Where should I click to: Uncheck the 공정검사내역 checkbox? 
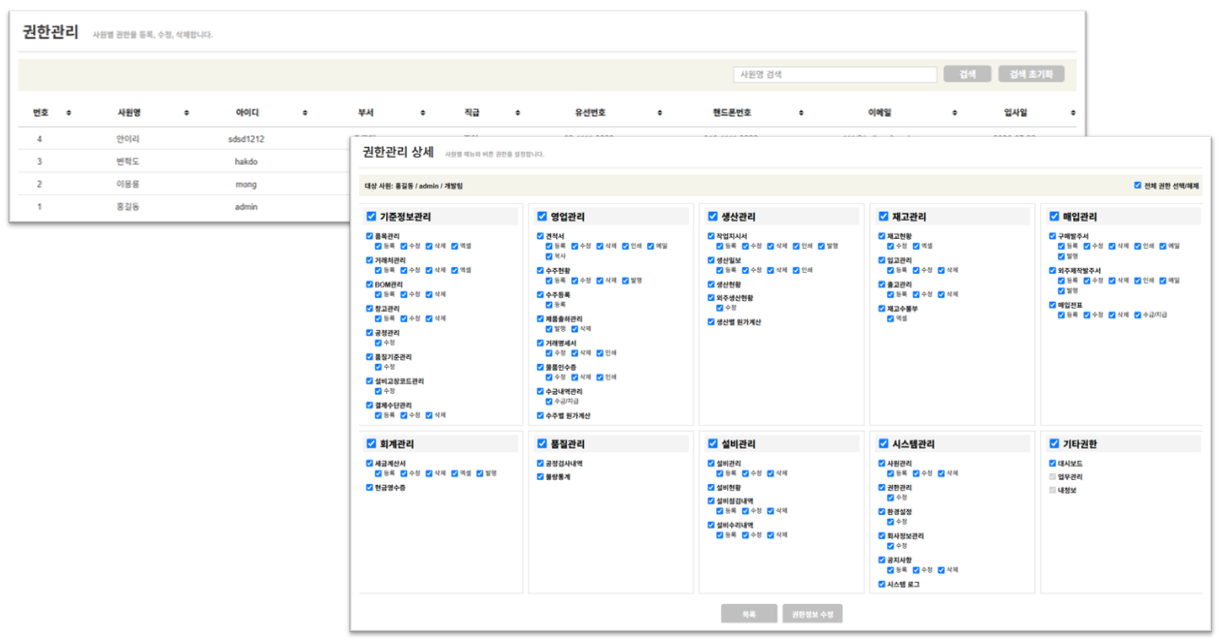click(540, 464)
